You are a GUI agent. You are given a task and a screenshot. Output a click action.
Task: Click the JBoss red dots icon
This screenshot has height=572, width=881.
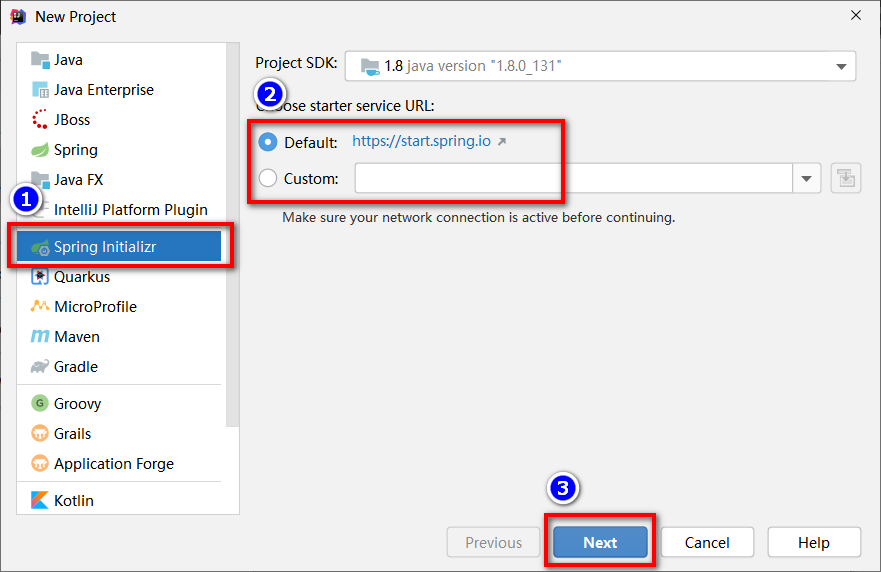(40, 120)
